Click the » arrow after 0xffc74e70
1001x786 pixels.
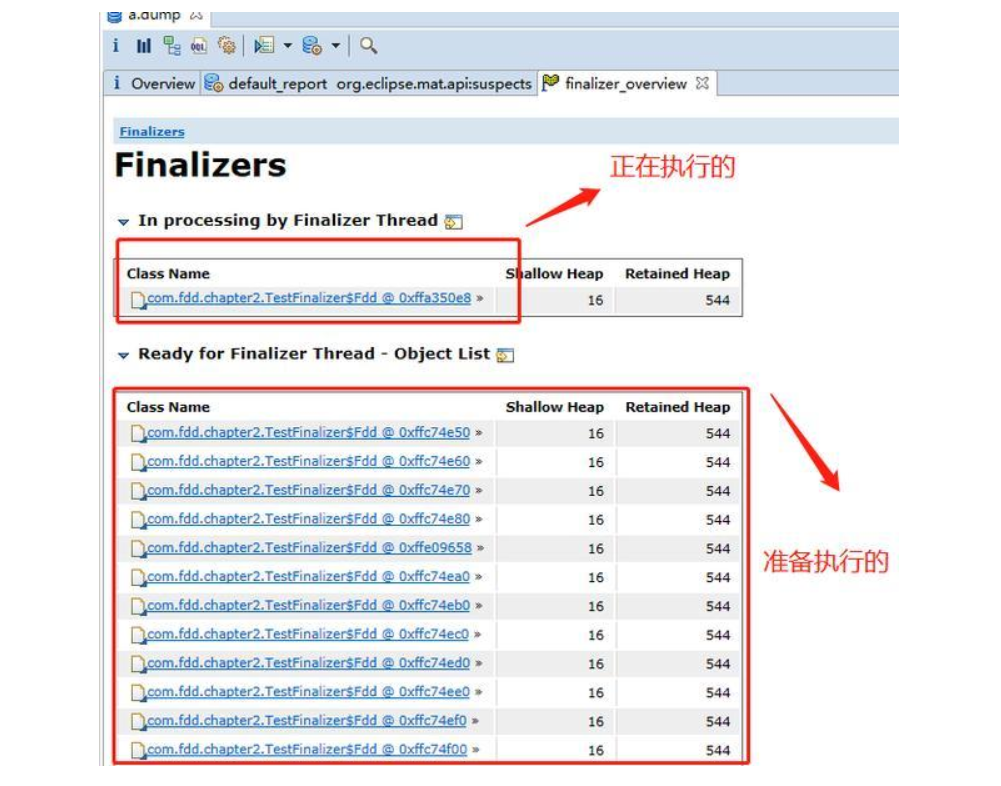coord(478,490)
